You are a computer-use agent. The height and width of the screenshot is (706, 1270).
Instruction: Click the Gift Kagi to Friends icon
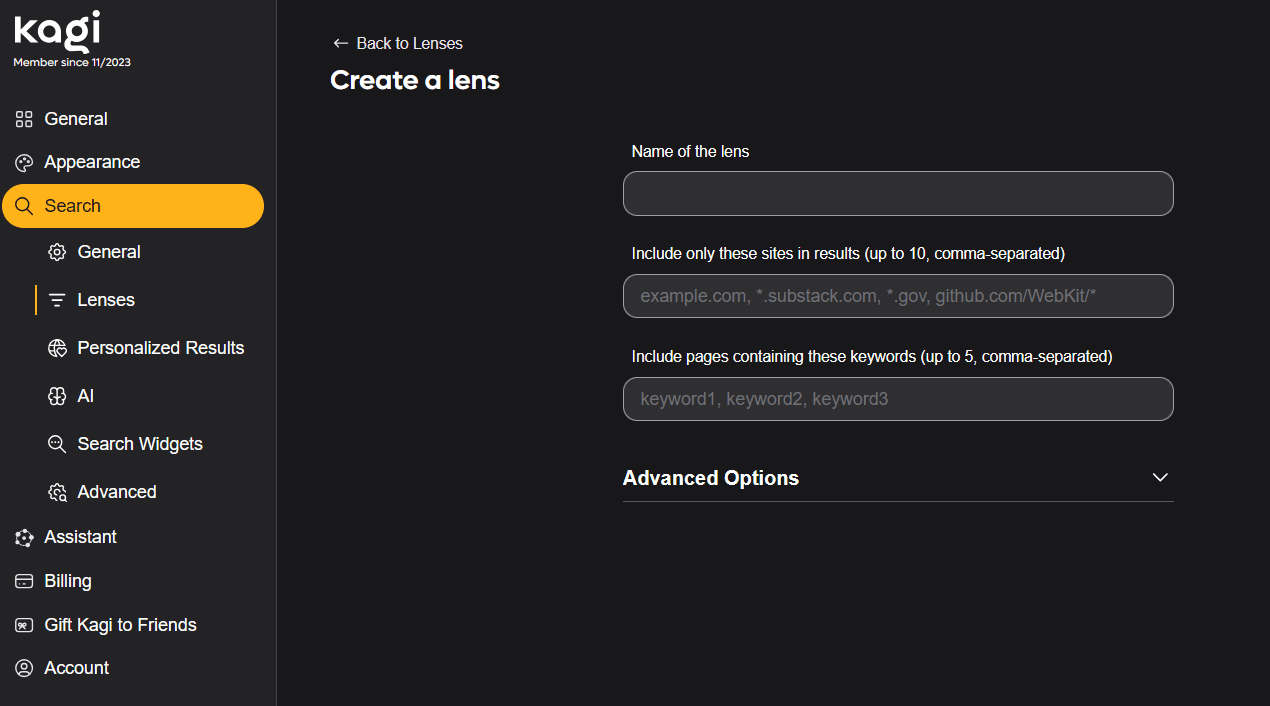click(x=24, y=625)
